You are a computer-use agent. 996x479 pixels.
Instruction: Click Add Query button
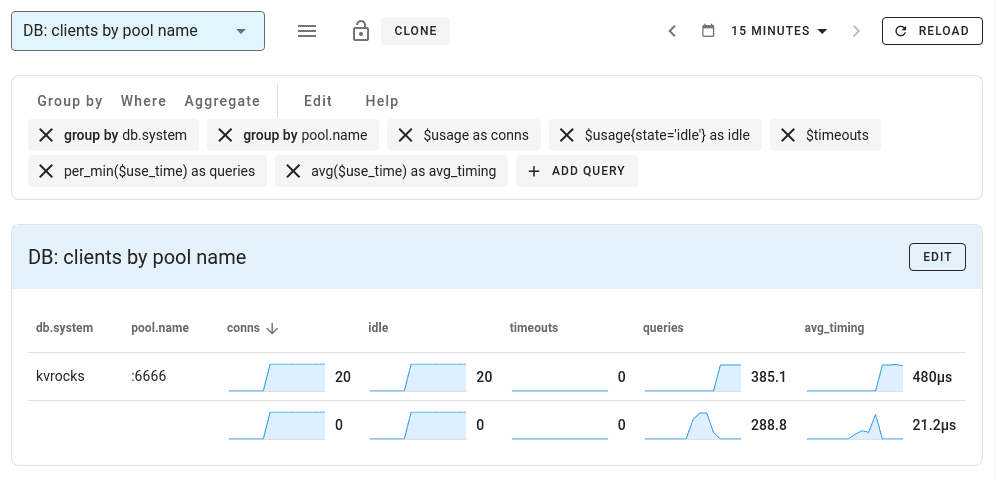pyautogui.click(x=577, y=171)
